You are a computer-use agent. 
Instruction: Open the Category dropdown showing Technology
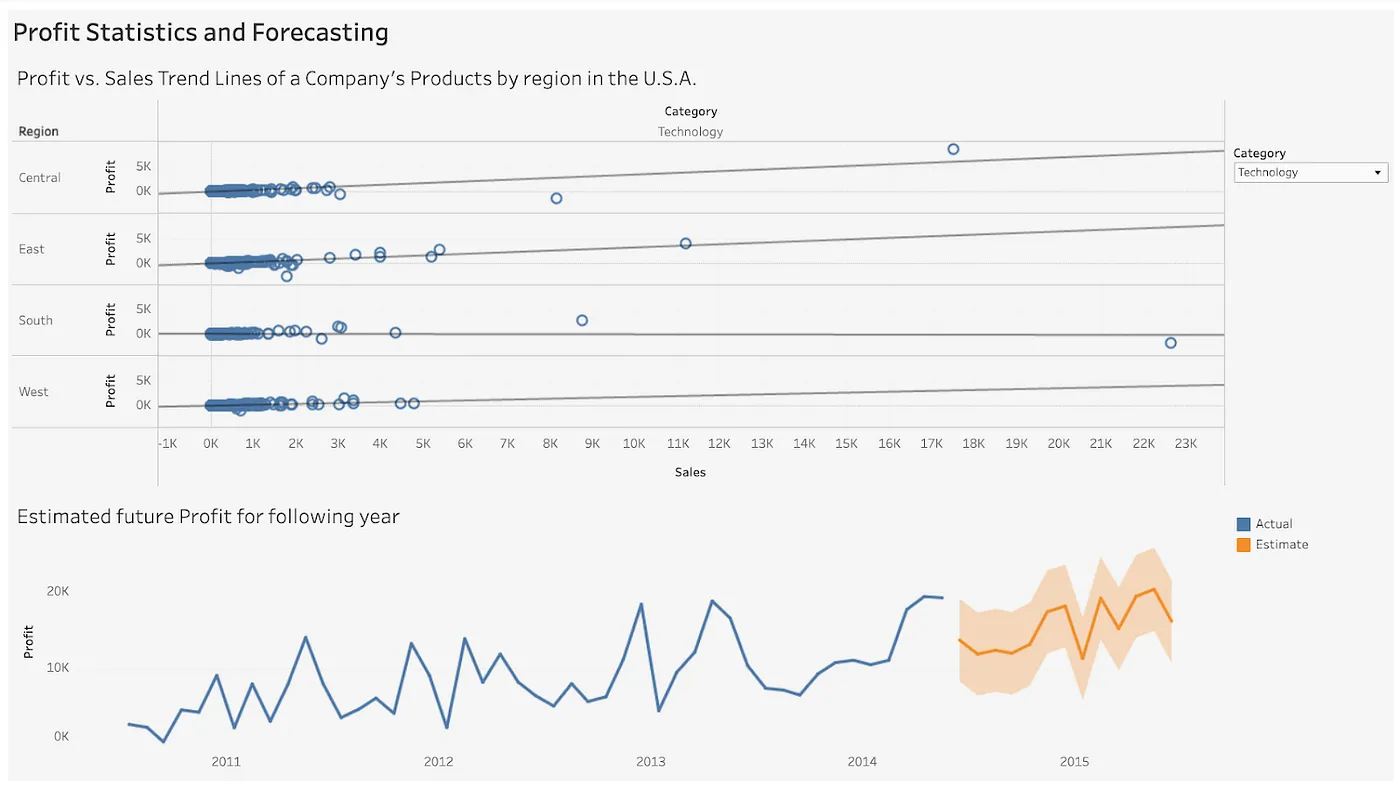pyautogui.click(x=1311, y=173)
